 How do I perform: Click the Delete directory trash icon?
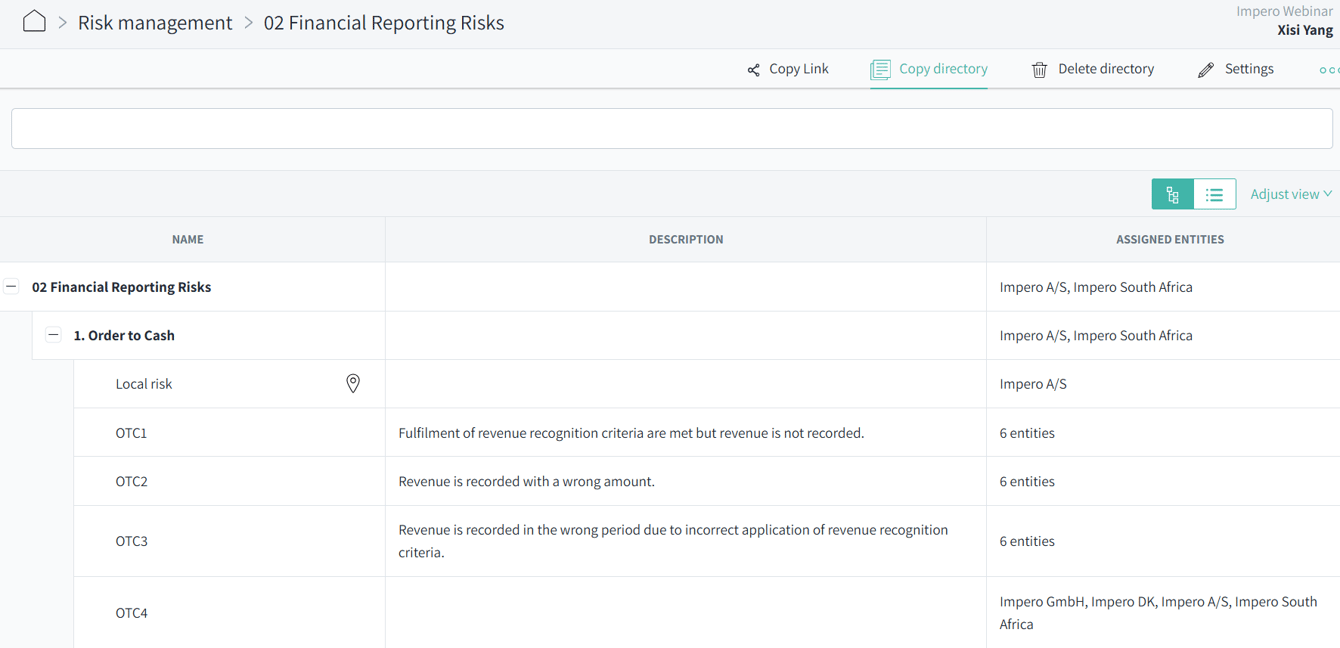1040,69
